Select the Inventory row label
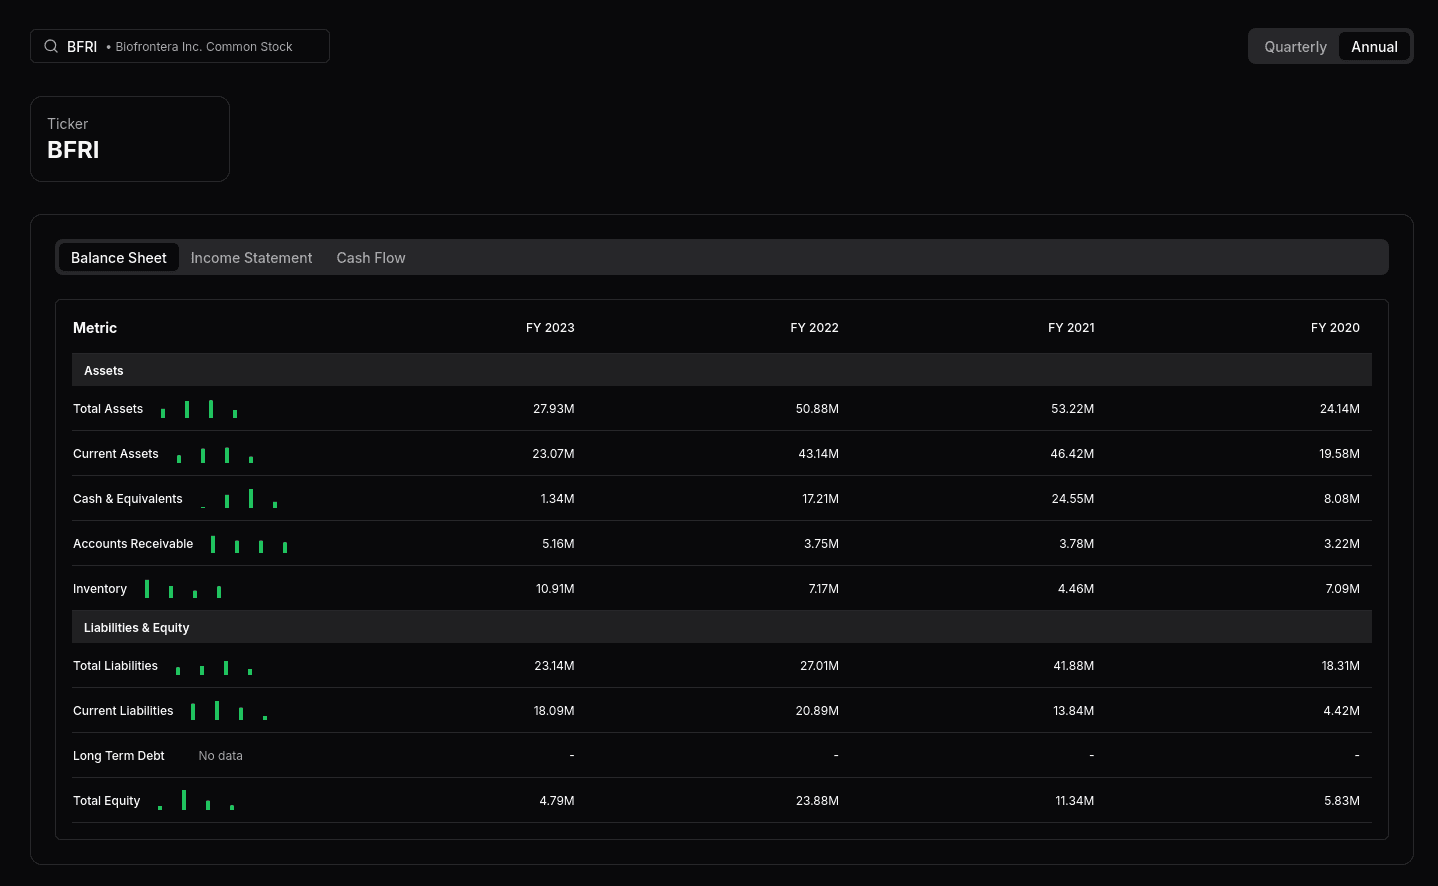The width and height of the screenshot is (1438, 886). (x=100, y=589)
